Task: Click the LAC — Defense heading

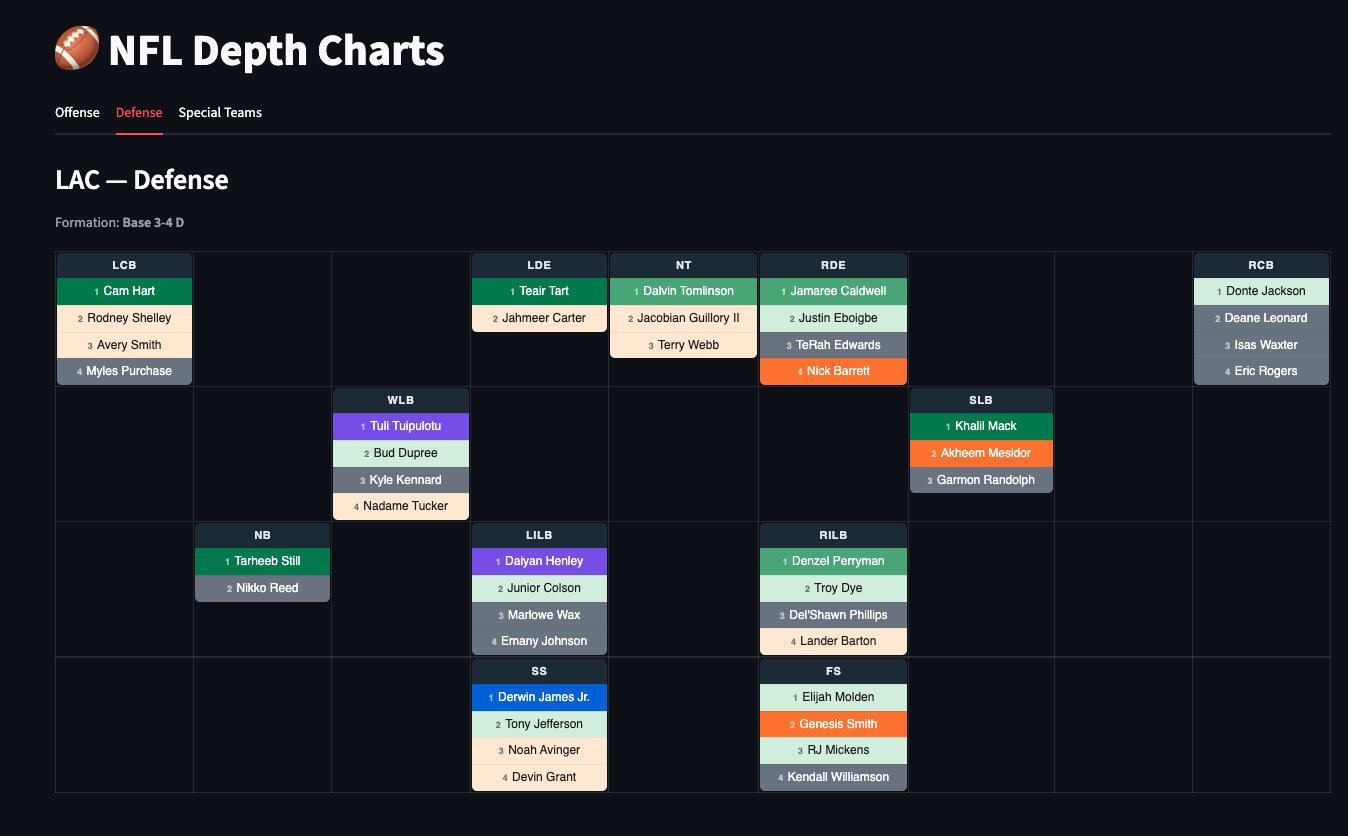Action: tap(142, 180)
